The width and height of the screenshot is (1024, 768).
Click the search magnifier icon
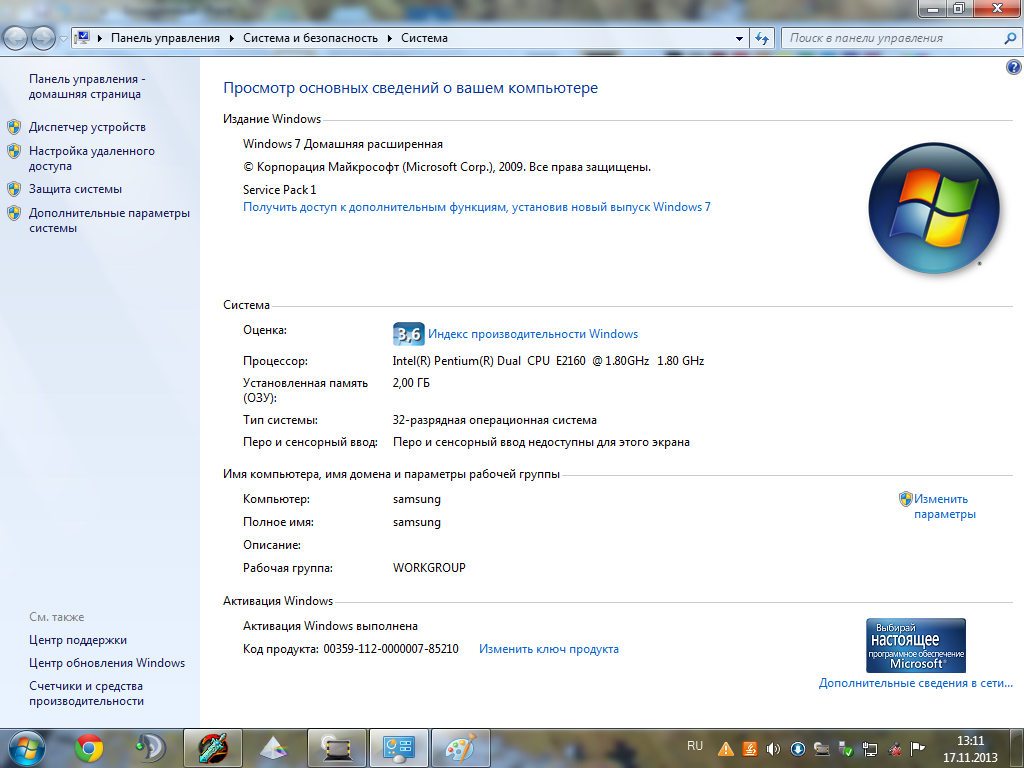1010,39
